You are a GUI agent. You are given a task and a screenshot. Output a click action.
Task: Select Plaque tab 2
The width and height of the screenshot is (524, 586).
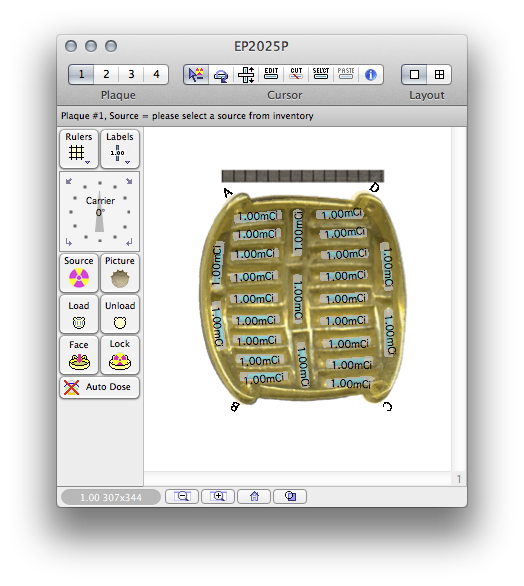click(106, 75)
